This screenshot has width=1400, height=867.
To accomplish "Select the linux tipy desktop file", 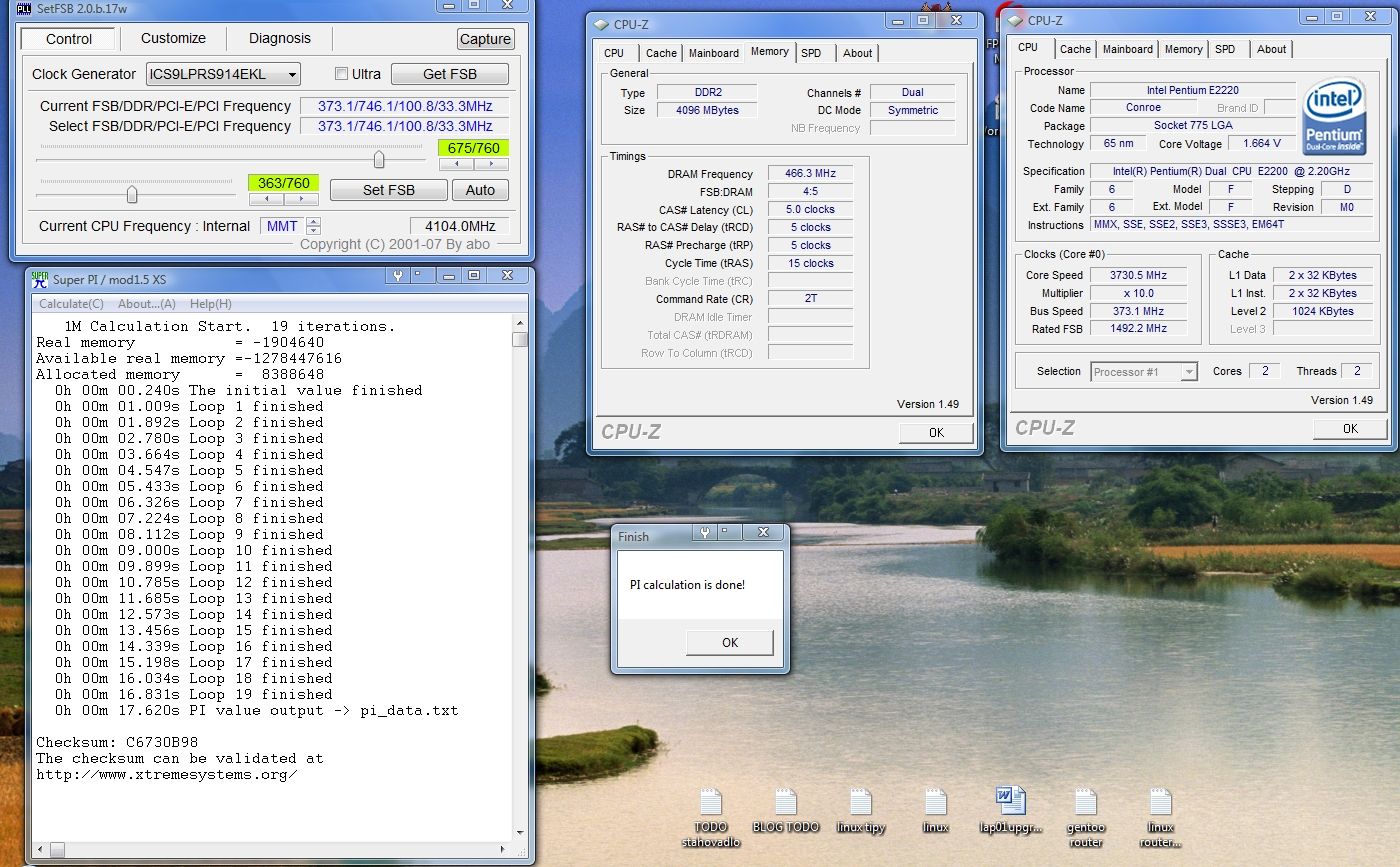I will (x=861, y=810).
